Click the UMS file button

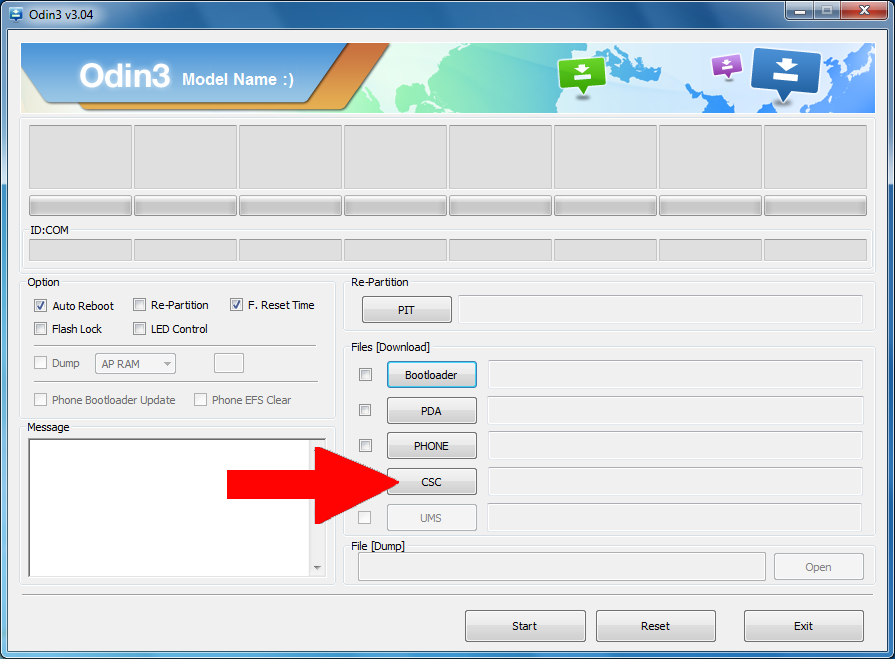pyautogui.click(x=432, y=518)
